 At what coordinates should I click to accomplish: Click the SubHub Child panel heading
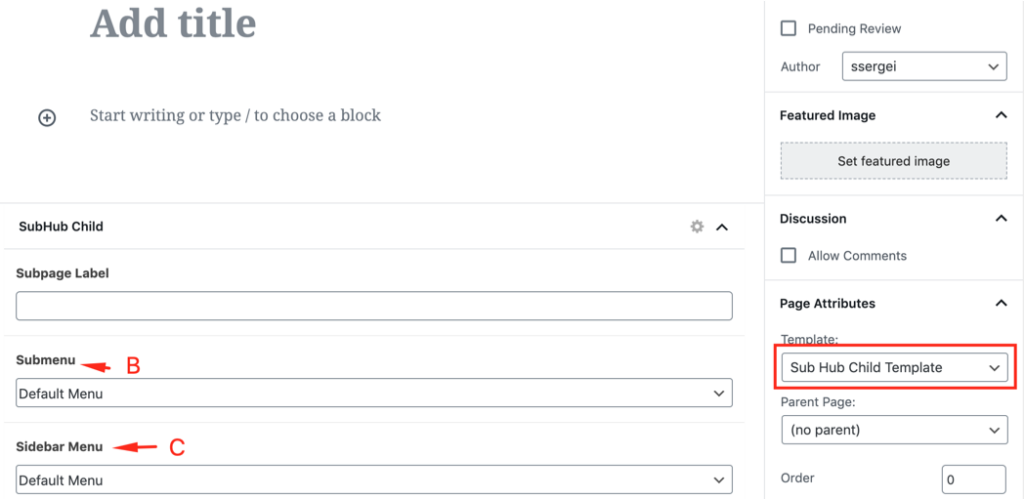(x=61, y=227)
